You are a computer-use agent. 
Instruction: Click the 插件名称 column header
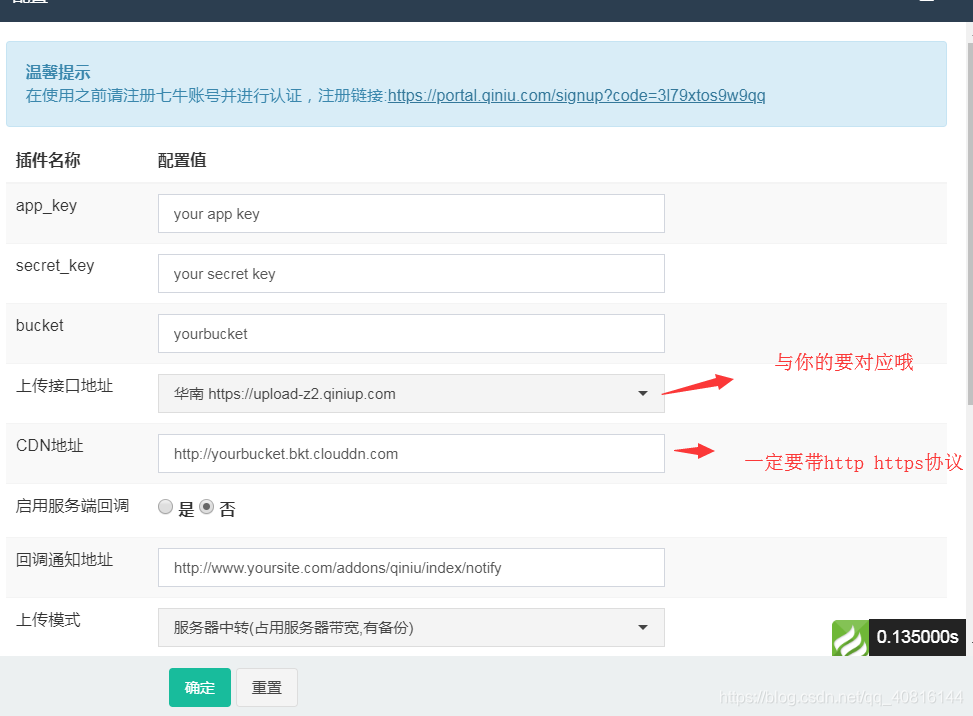(x=48, y=160)
